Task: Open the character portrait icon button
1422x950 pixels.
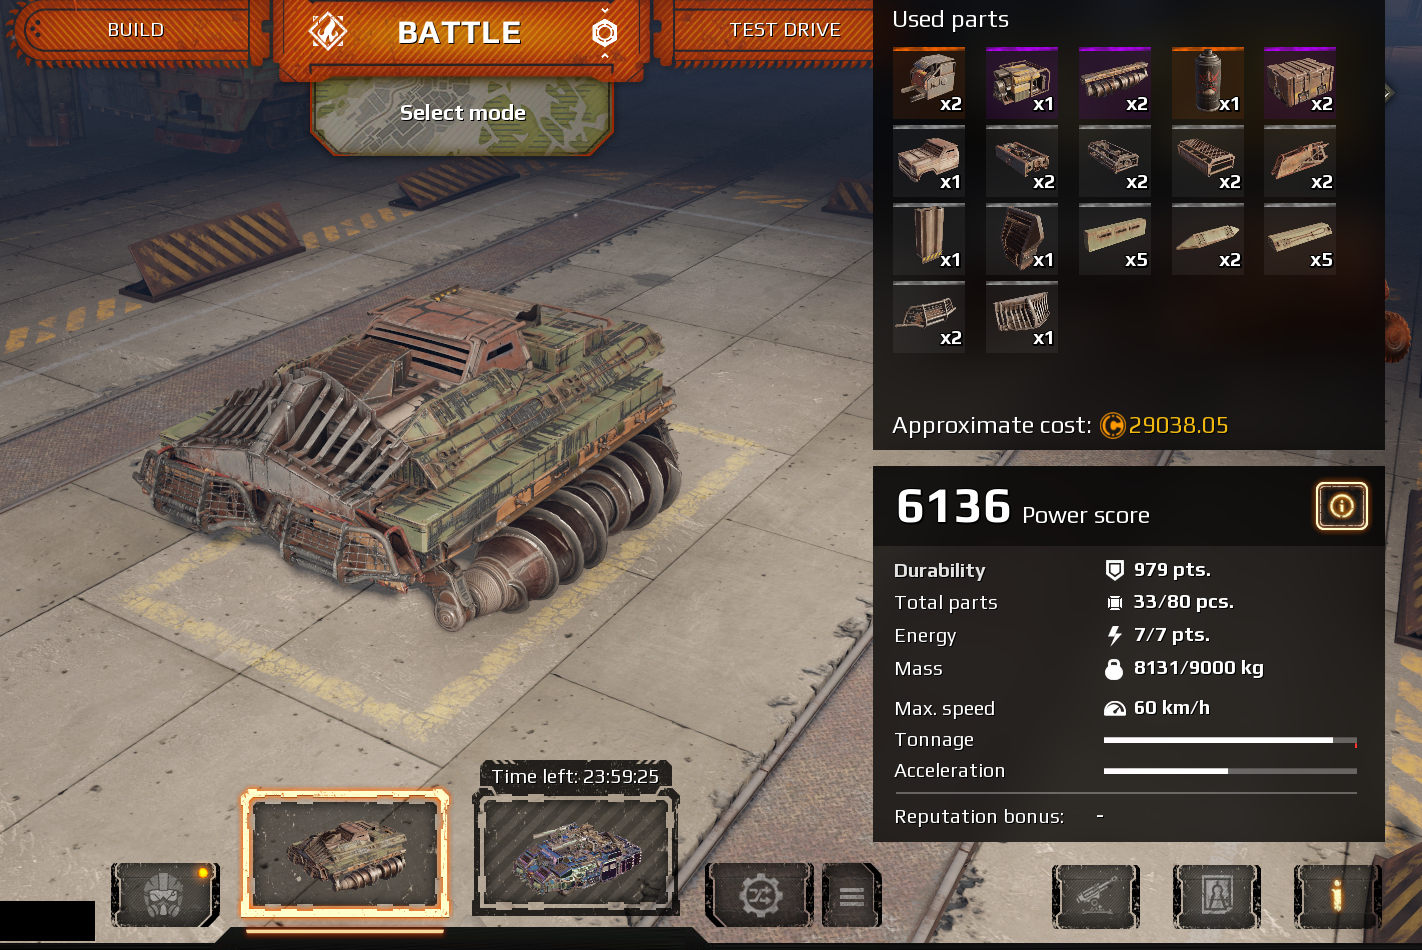Action: 1217,896
